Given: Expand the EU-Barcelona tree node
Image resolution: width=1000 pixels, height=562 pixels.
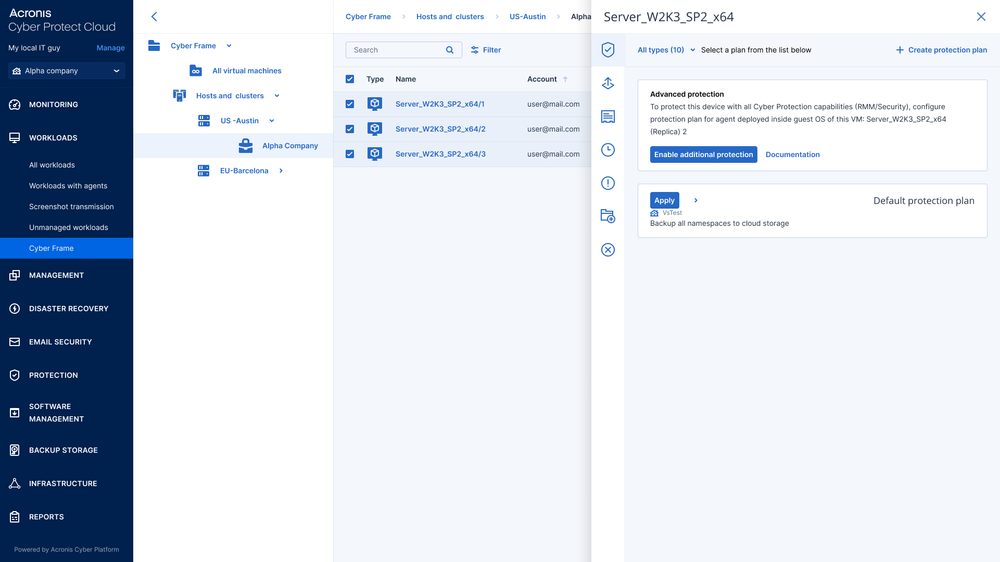Looking at the screenshot, I should pos(281,171).
